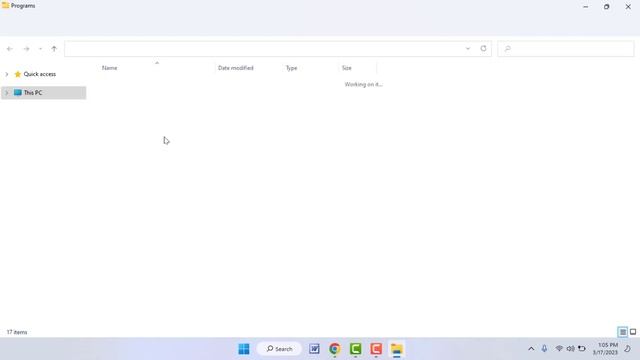
Task: Click the search magnifier icon
Action: [507, 49]
